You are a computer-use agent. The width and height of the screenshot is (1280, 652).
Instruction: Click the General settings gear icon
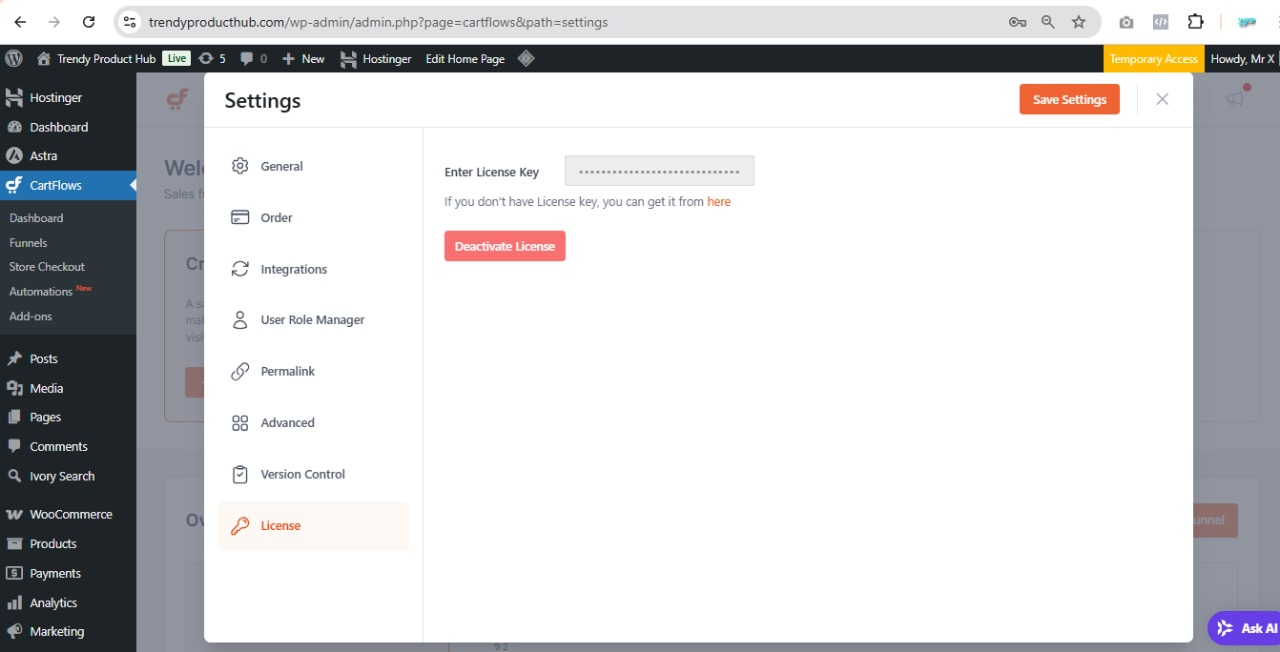click(240, 166)
